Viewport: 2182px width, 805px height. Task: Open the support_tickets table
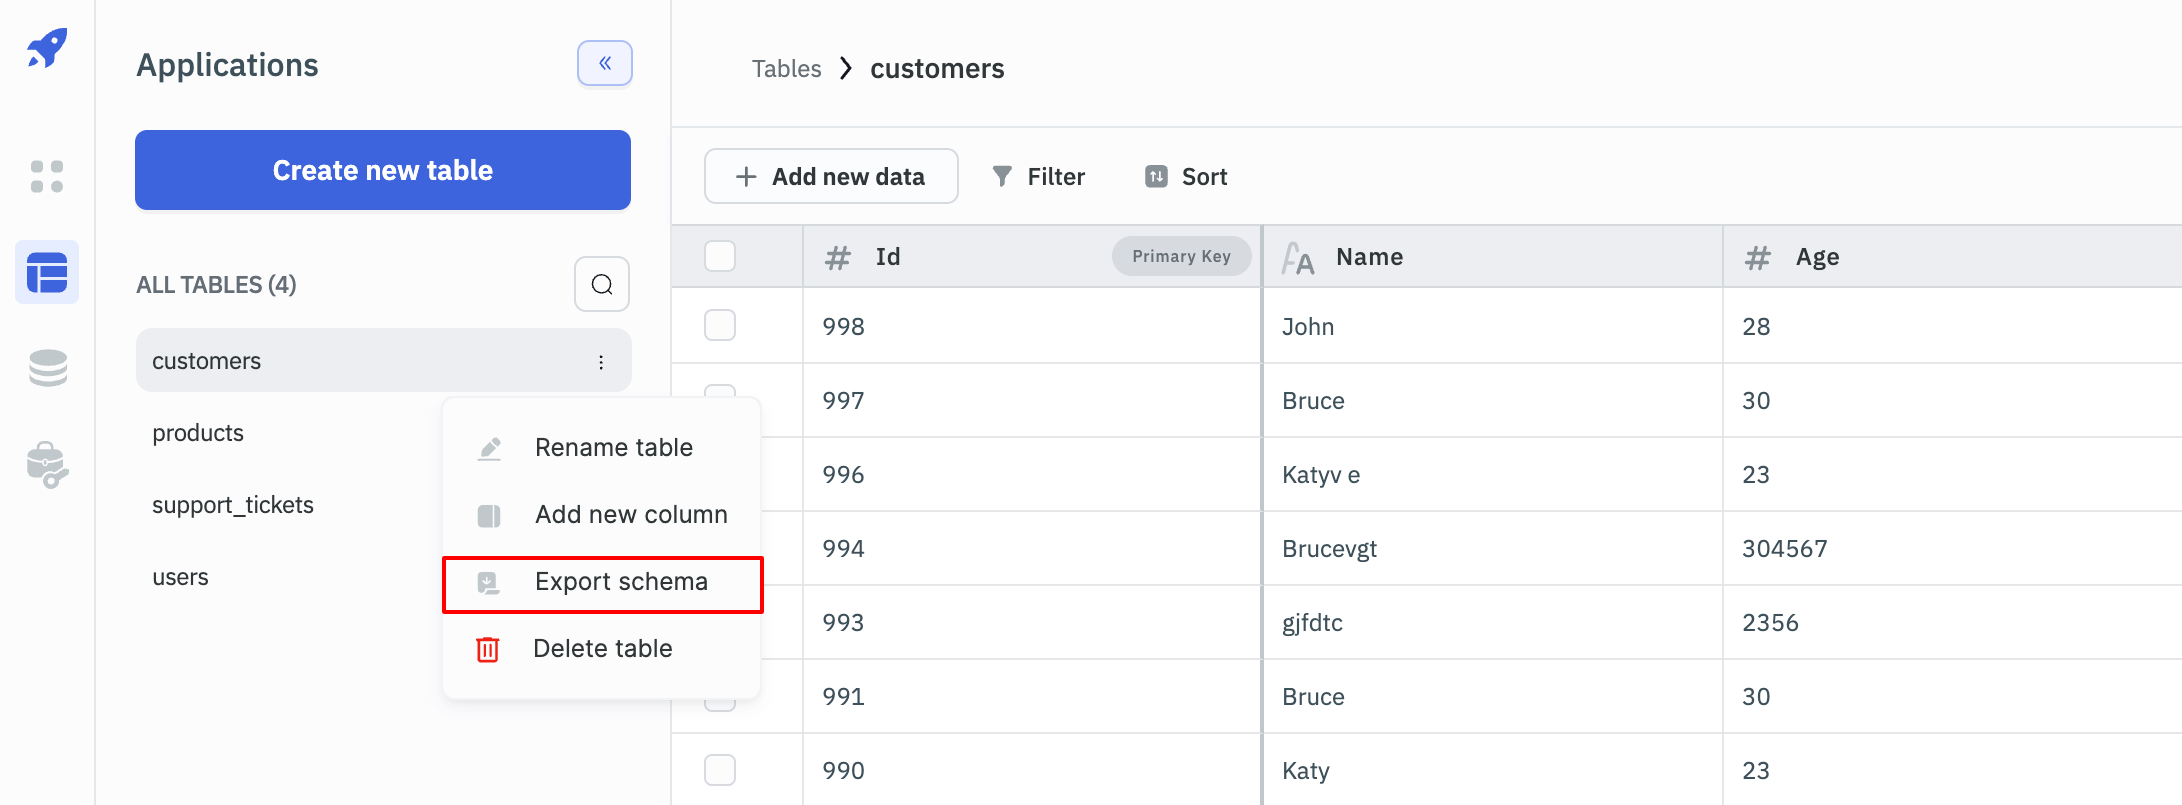(233, 505)
